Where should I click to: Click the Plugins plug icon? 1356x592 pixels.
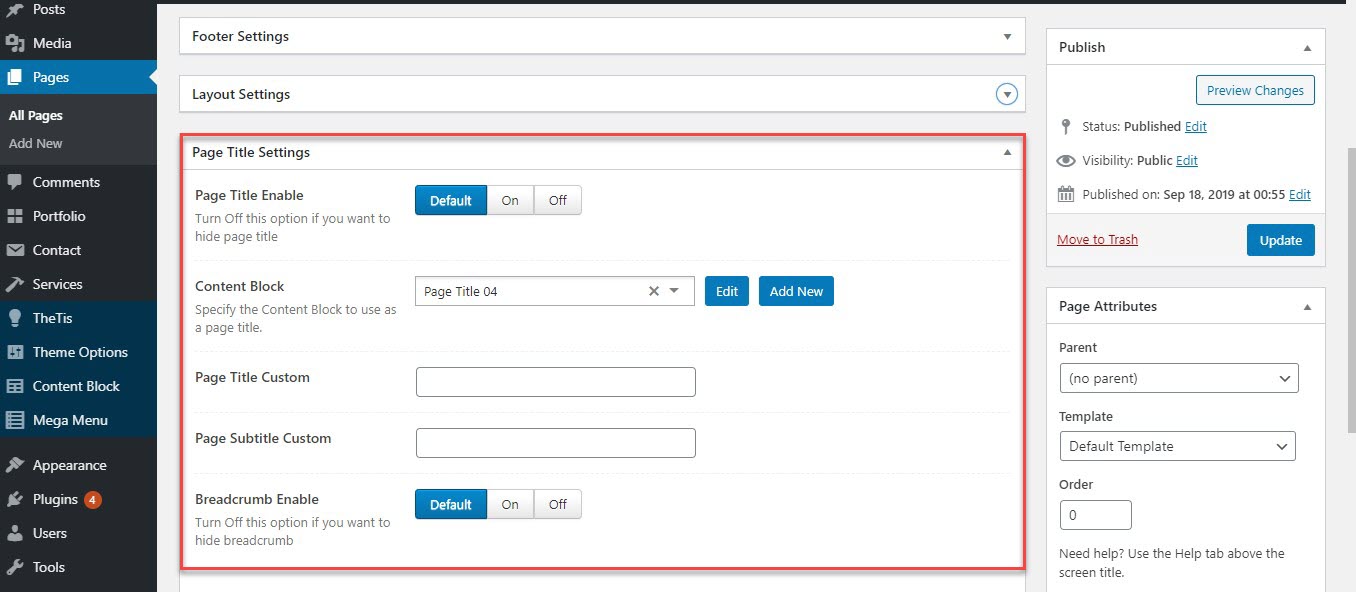[x=15, y=499]
